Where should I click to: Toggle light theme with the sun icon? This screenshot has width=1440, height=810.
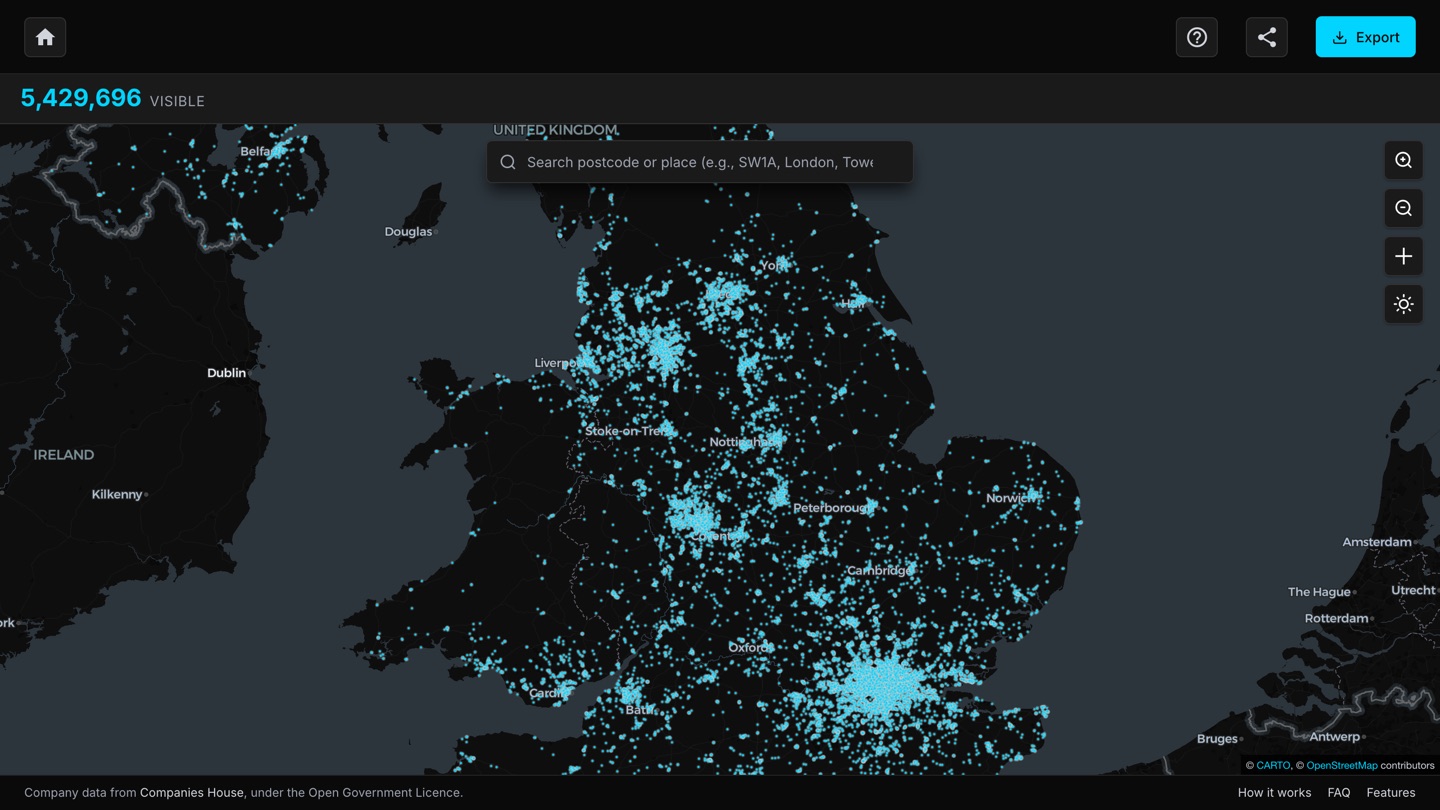1404,304
